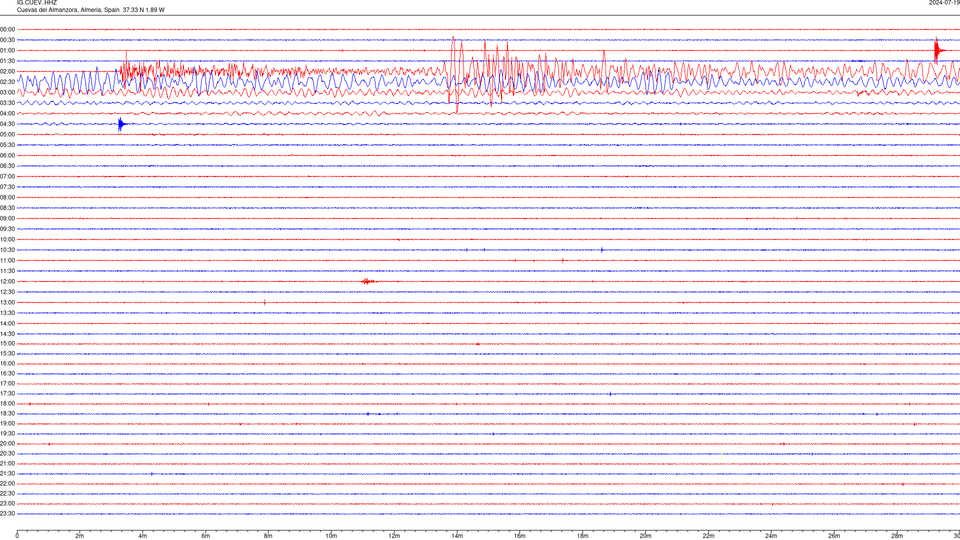Select the 04:30 trace time label
Screen dimensions: 960x540
pos(7,124)
